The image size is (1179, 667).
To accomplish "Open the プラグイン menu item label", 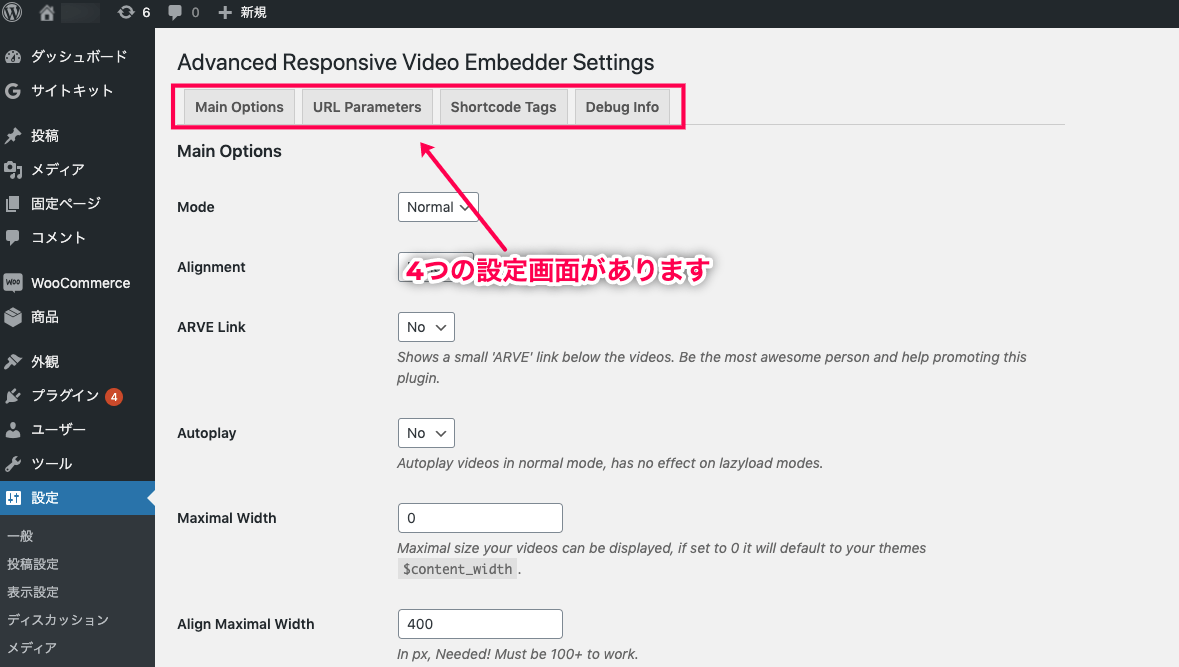I will [65, 396].
